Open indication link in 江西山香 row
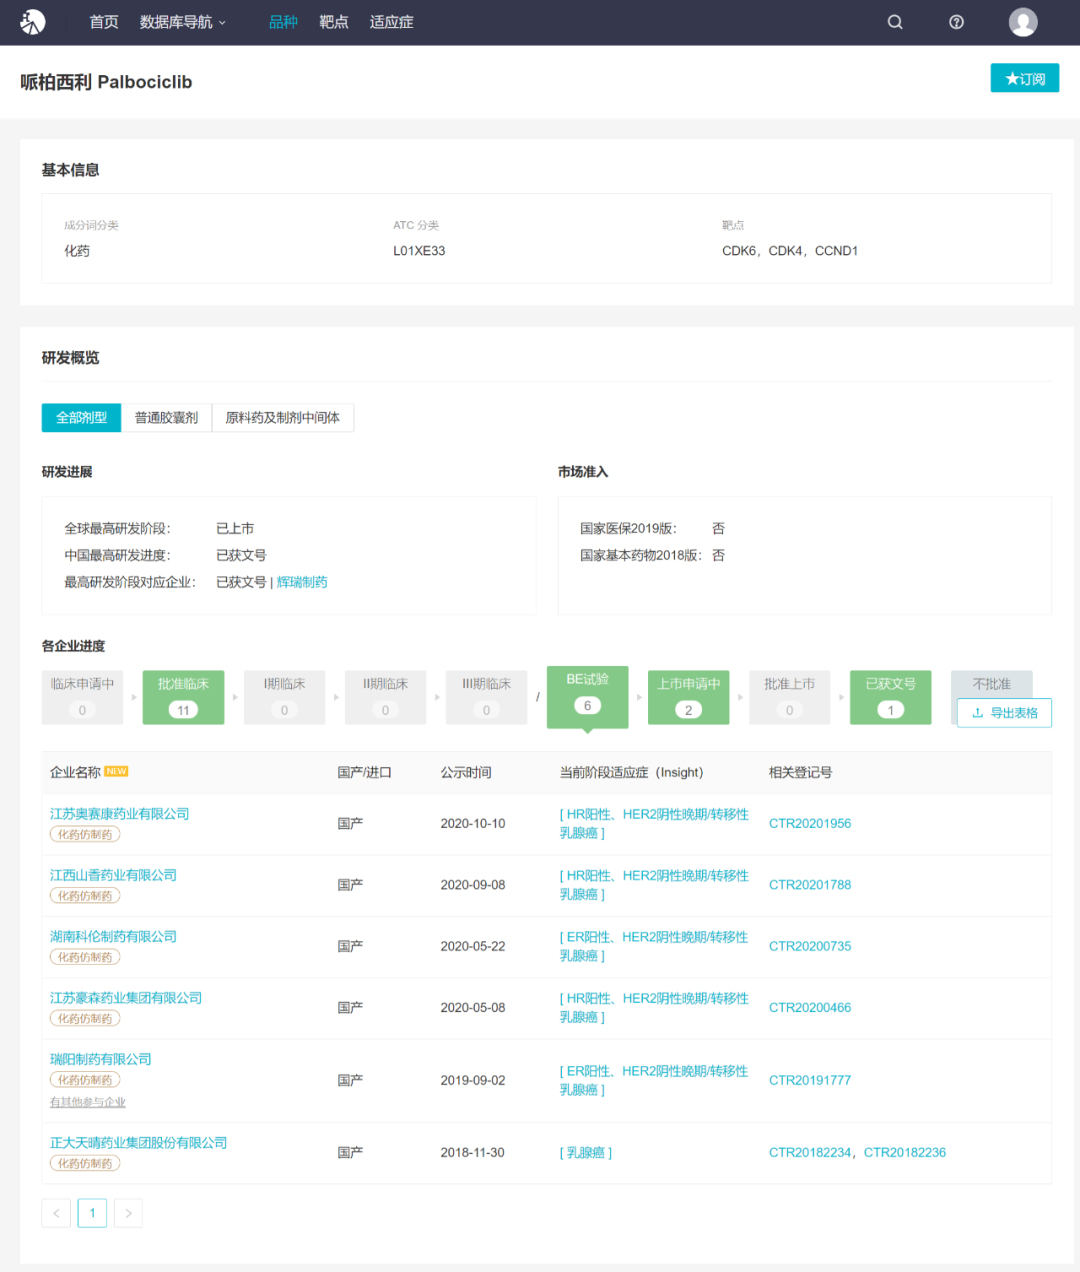The width and height of the screenshot is (1080, 1272). (x=654, y=885)
